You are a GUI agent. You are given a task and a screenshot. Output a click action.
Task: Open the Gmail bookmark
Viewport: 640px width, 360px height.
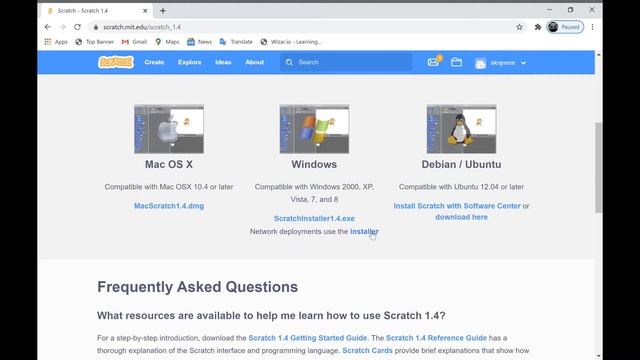pyautogui.click(x=134, y=42)
